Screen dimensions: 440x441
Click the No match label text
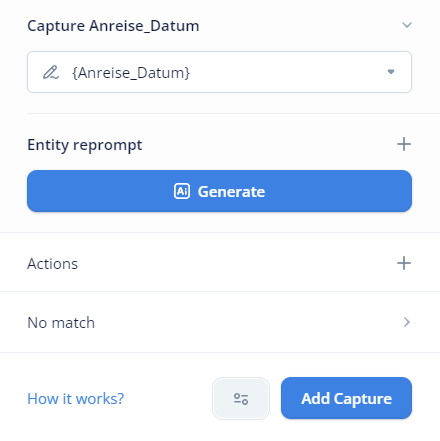point(61,323)
